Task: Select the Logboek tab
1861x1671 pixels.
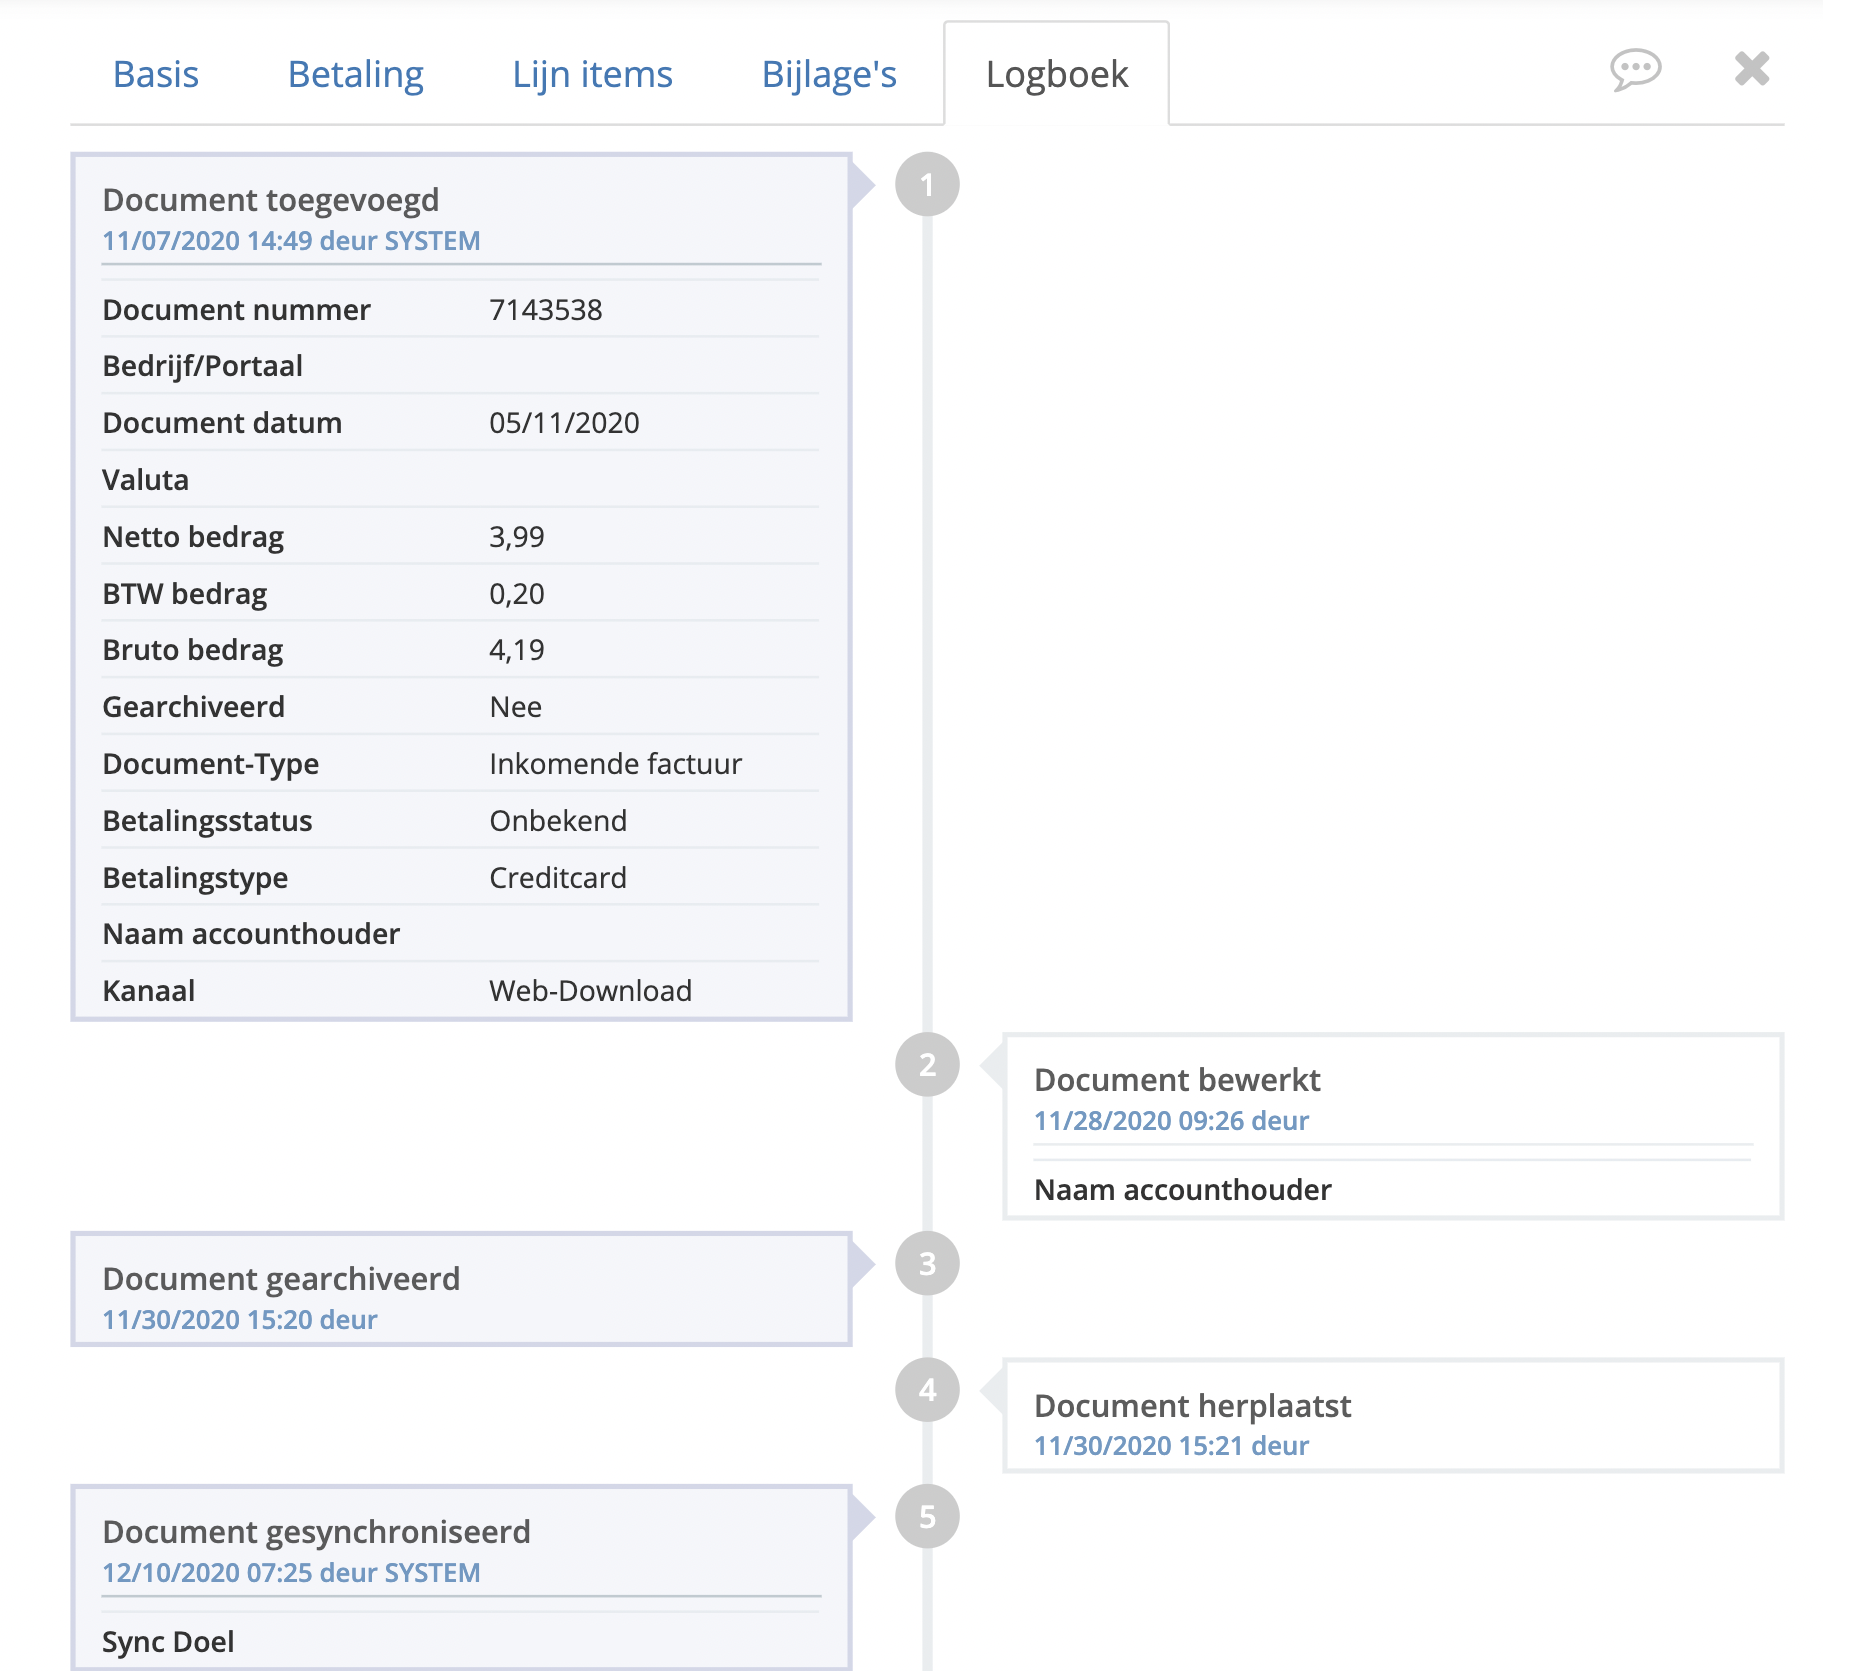Action: (x=1057, y=74)
